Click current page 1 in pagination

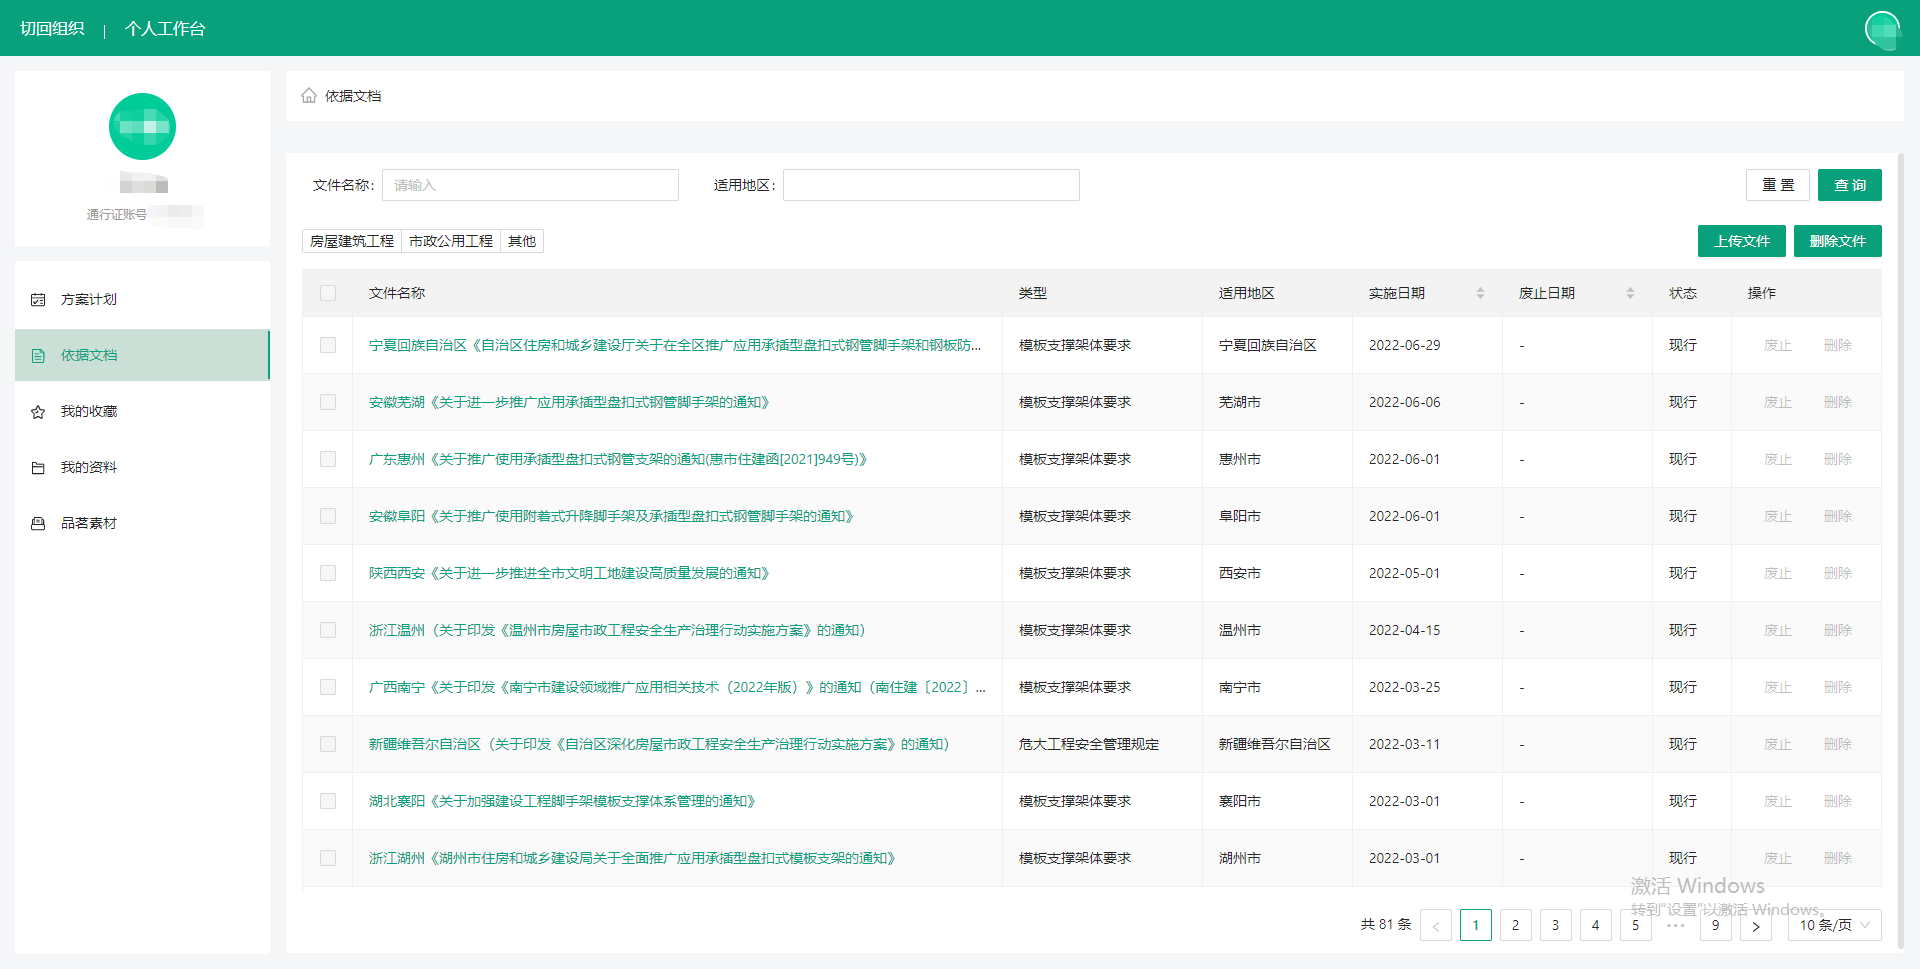(x=1476, y=925)
